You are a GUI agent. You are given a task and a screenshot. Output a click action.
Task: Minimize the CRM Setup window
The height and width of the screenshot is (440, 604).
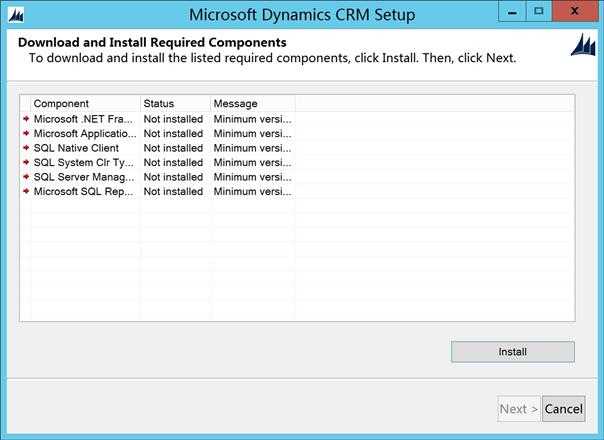(x=512, y=12)
